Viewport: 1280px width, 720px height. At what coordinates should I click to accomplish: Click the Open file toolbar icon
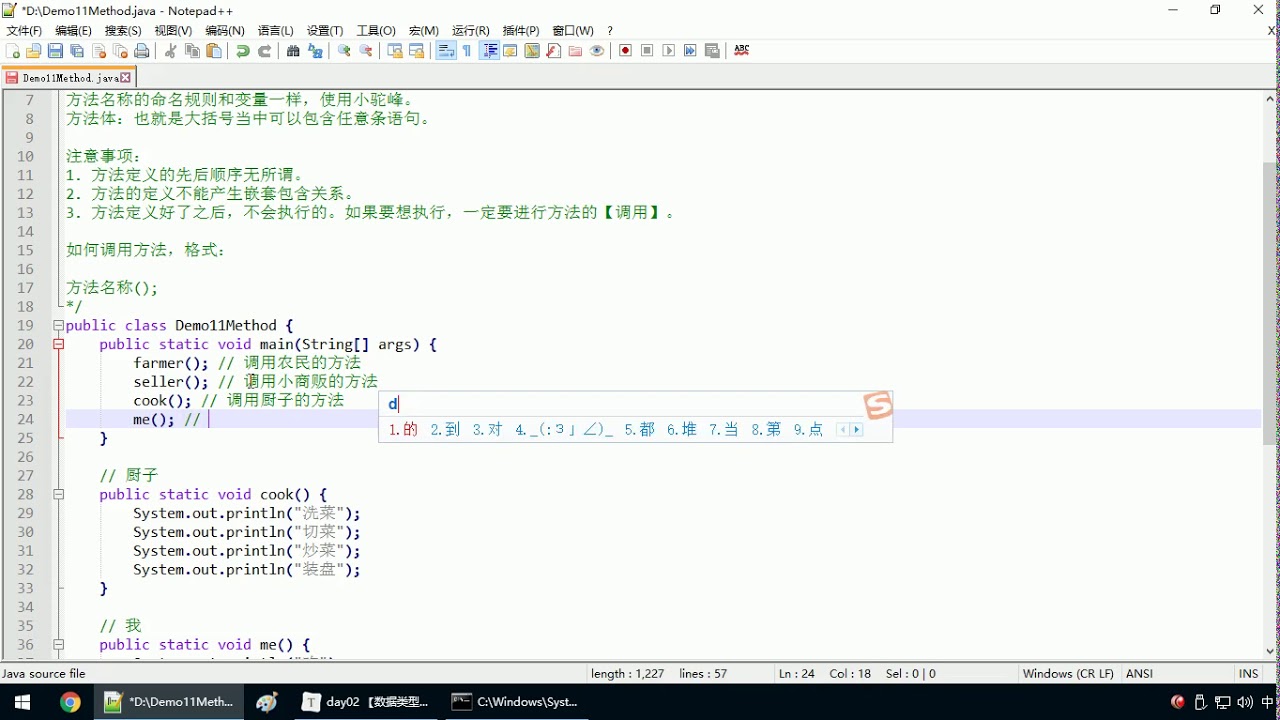[x=33, y=50]
